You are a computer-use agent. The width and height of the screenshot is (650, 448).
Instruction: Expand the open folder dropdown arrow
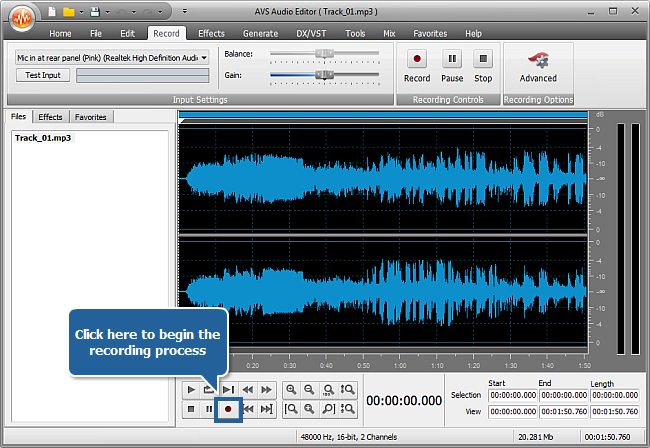coord(82,12)
